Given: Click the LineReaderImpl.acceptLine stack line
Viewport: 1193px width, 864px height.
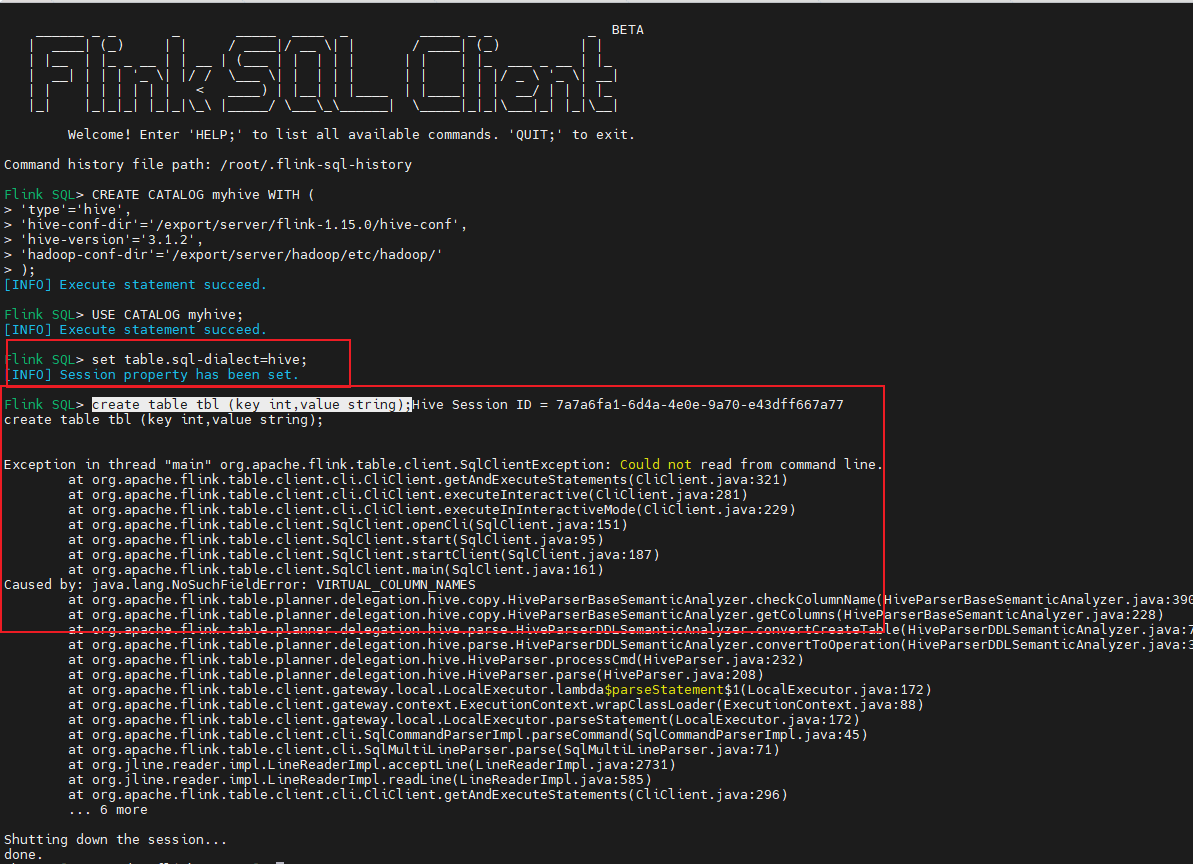Looking at the screenshot, I should pos(371,764).
